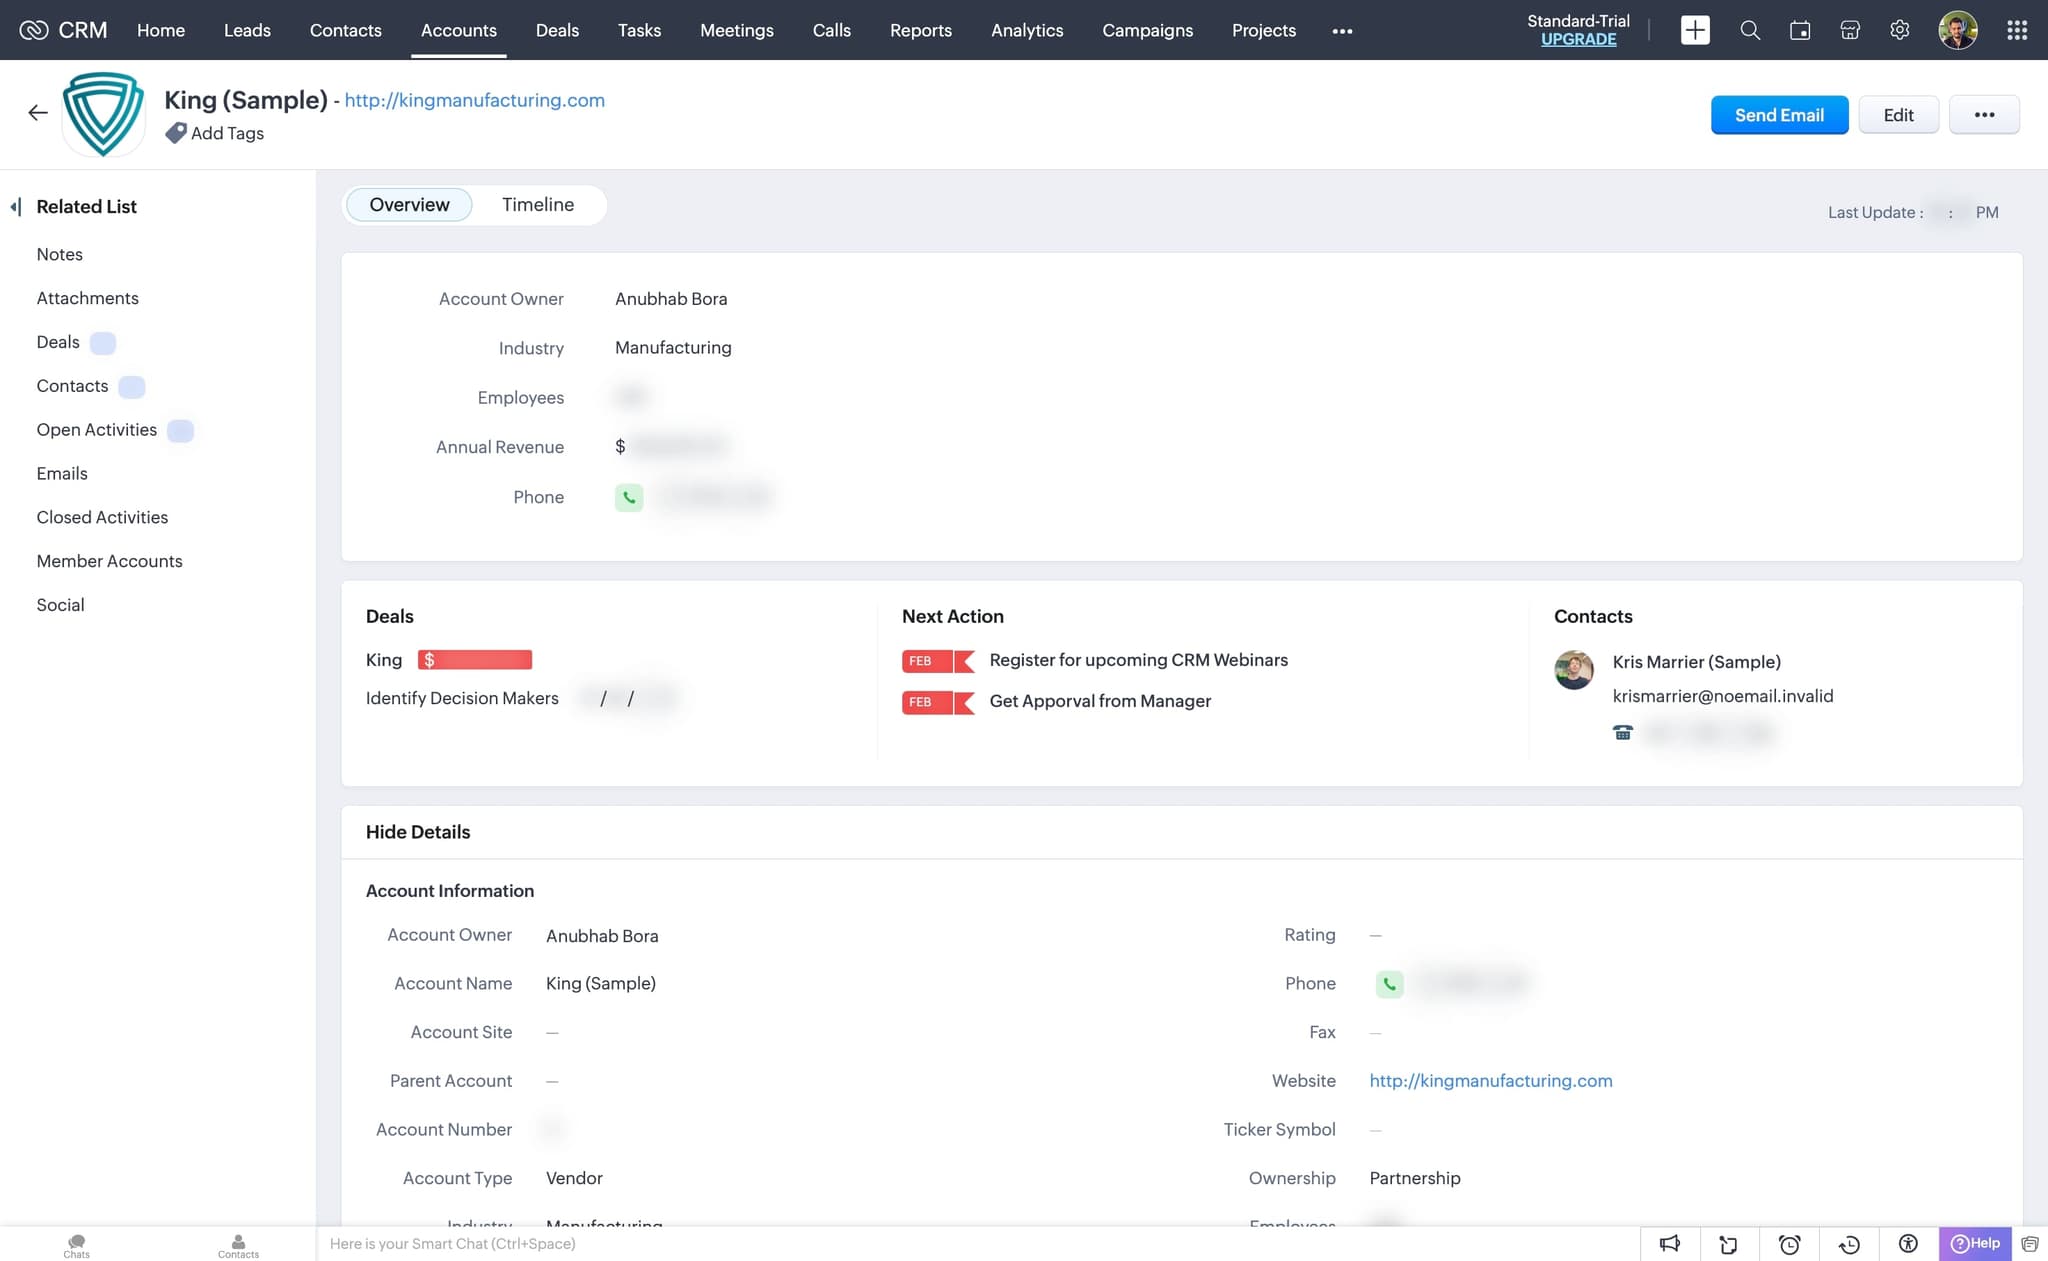Open the Reports module

[x=920, y=30]
